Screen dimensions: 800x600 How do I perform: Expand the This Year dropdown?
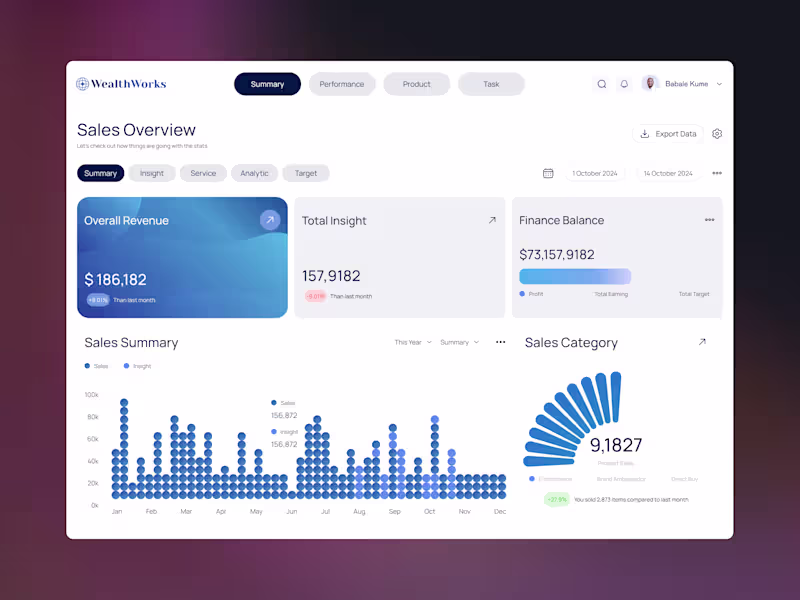413,342
